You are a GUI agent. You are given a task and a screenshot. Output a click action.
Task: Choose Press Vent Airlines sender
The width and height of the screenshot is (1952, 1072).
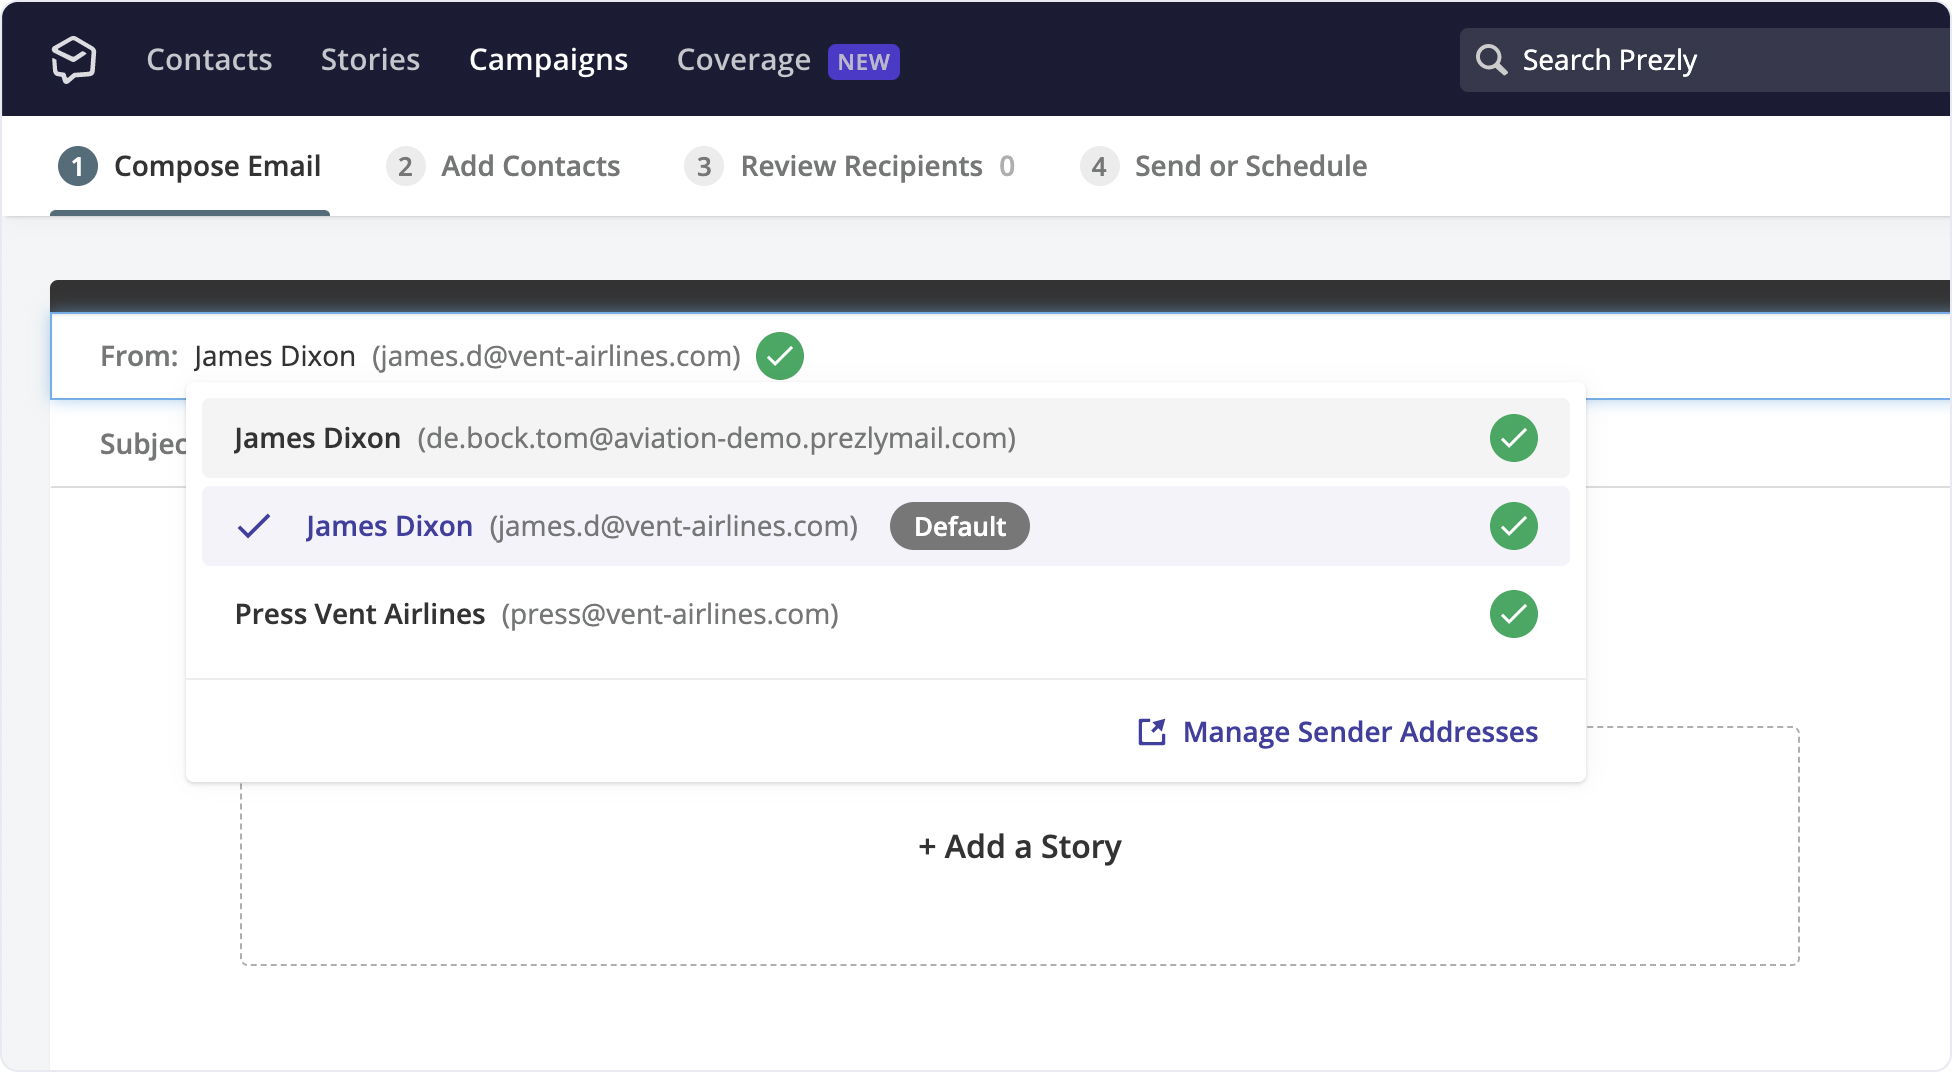(x=886, y=614)
